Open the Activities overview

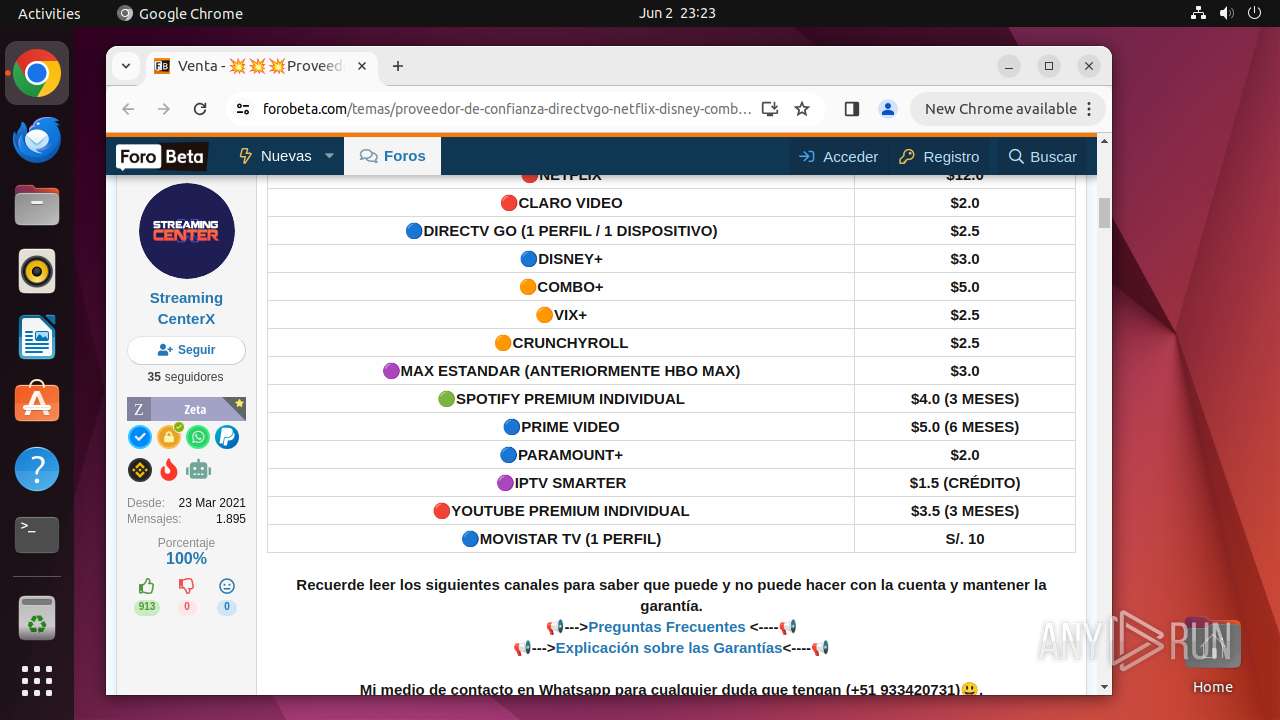point(49,14)
